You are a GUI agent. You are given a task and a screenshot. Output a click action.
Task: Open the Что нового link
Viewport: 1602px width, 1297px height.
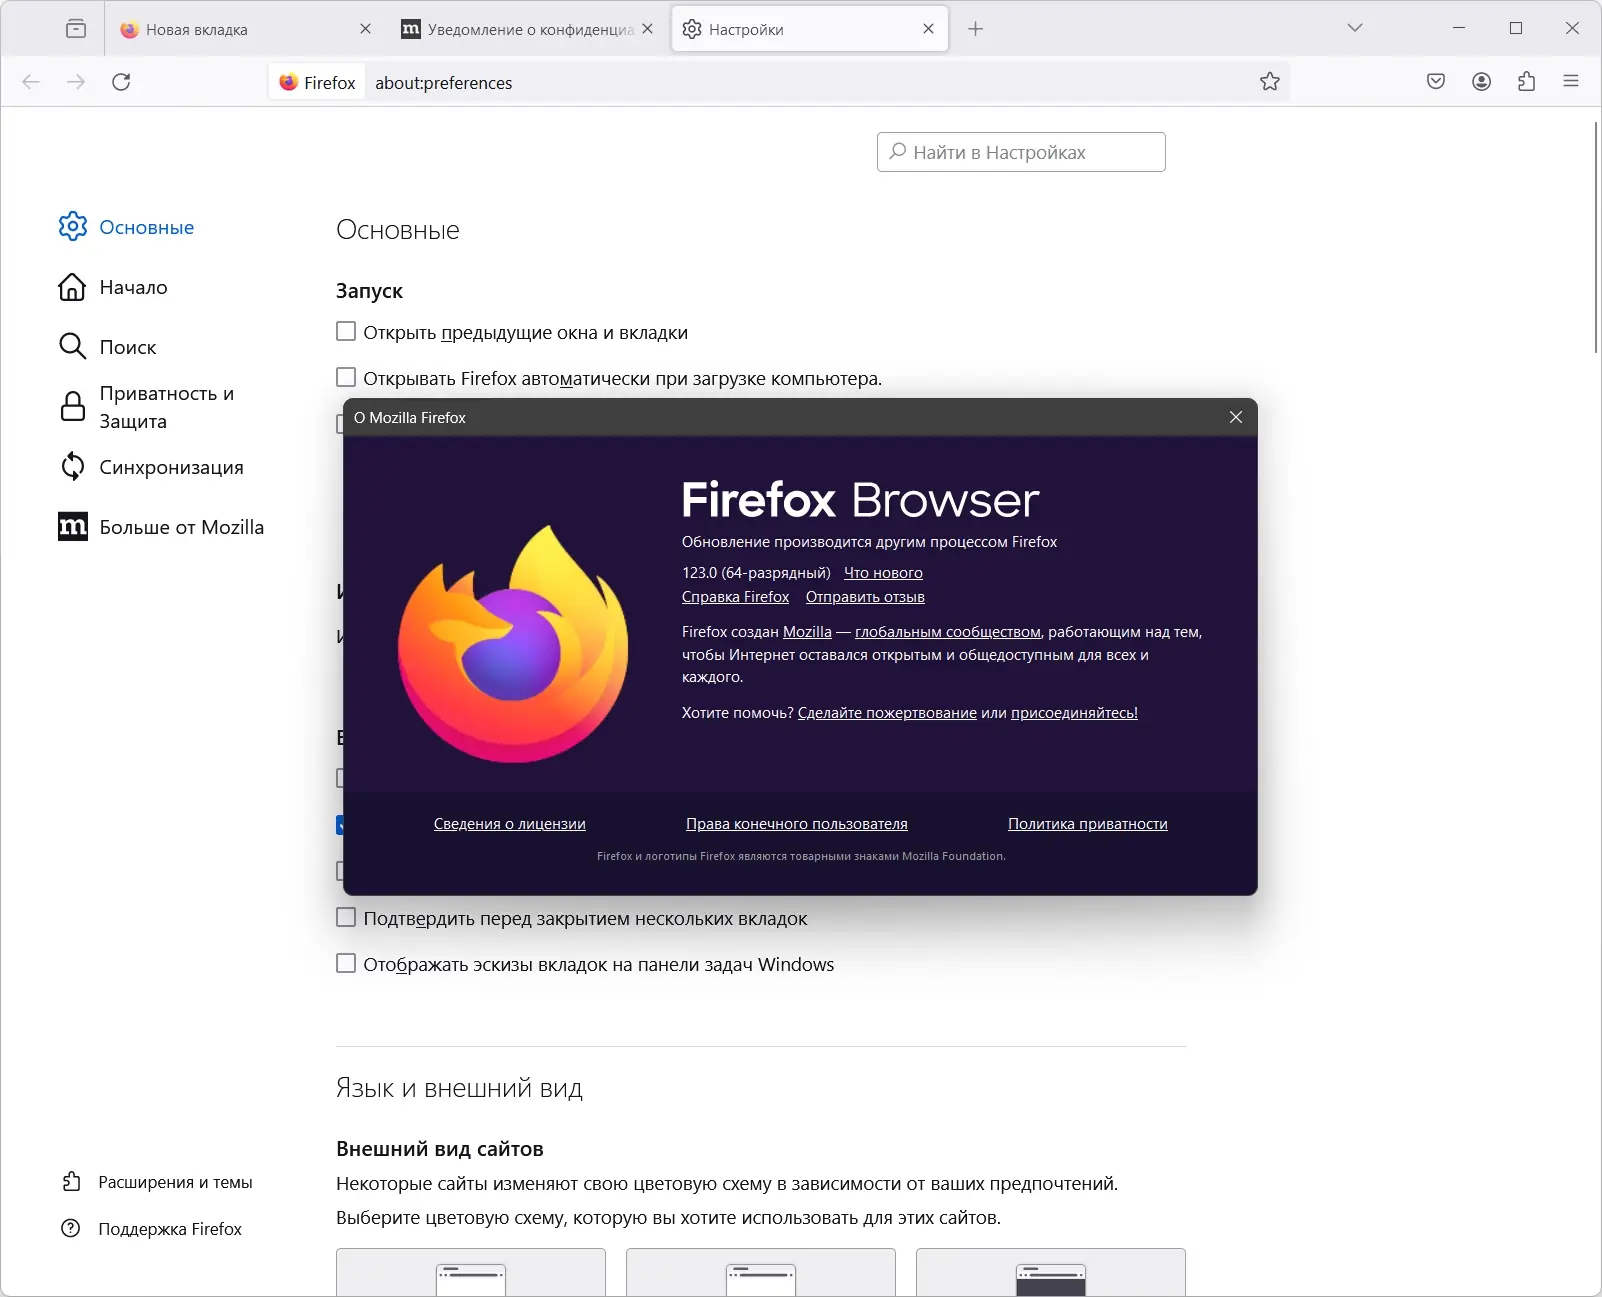point(883,572)
